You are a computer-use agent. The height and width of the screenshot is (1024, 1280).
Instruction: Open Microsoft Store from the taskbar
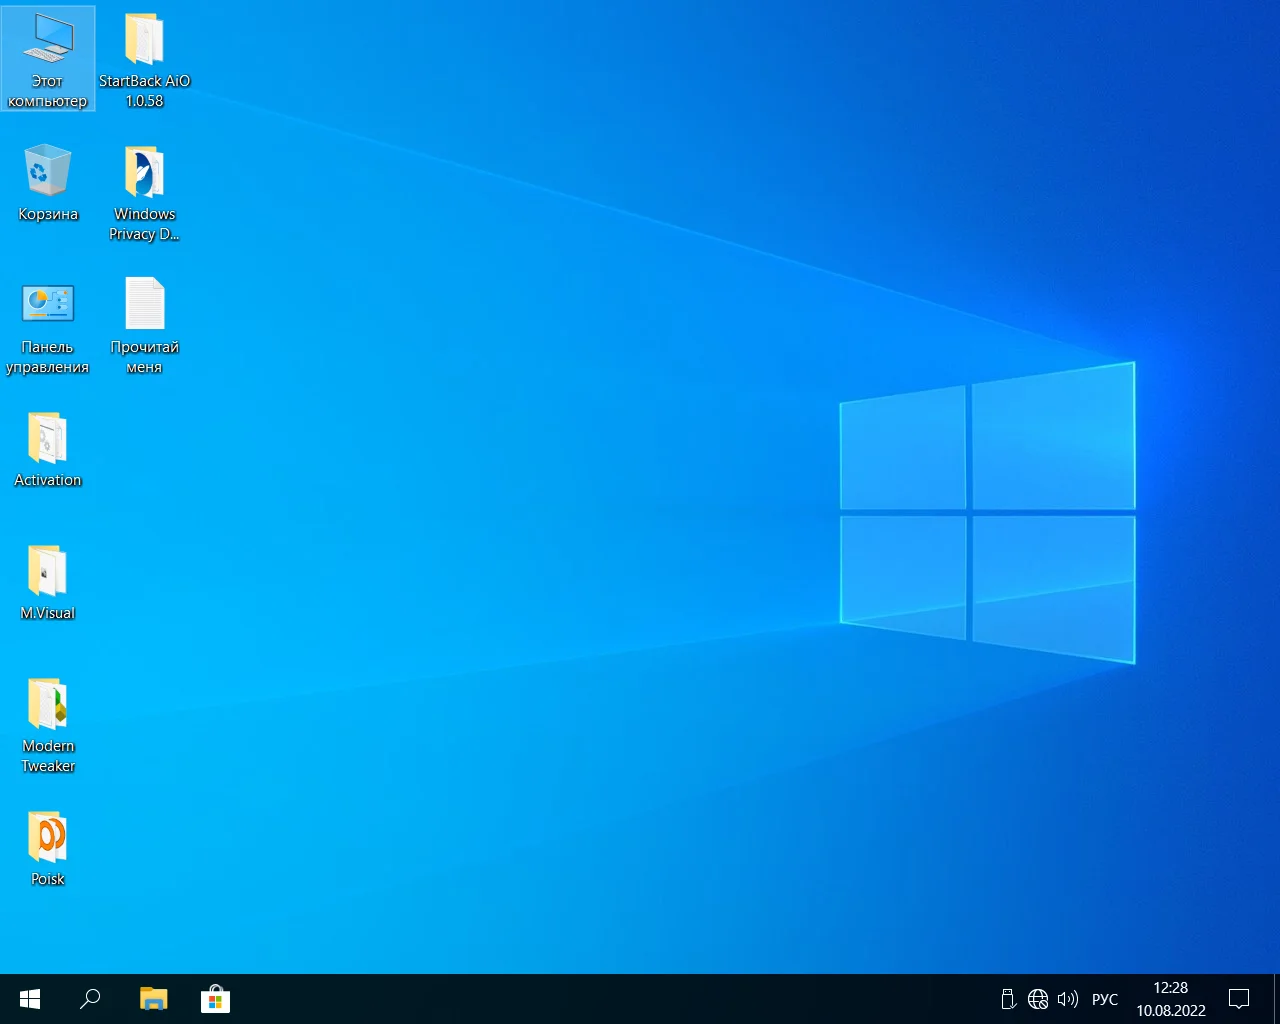click(215, 999)
